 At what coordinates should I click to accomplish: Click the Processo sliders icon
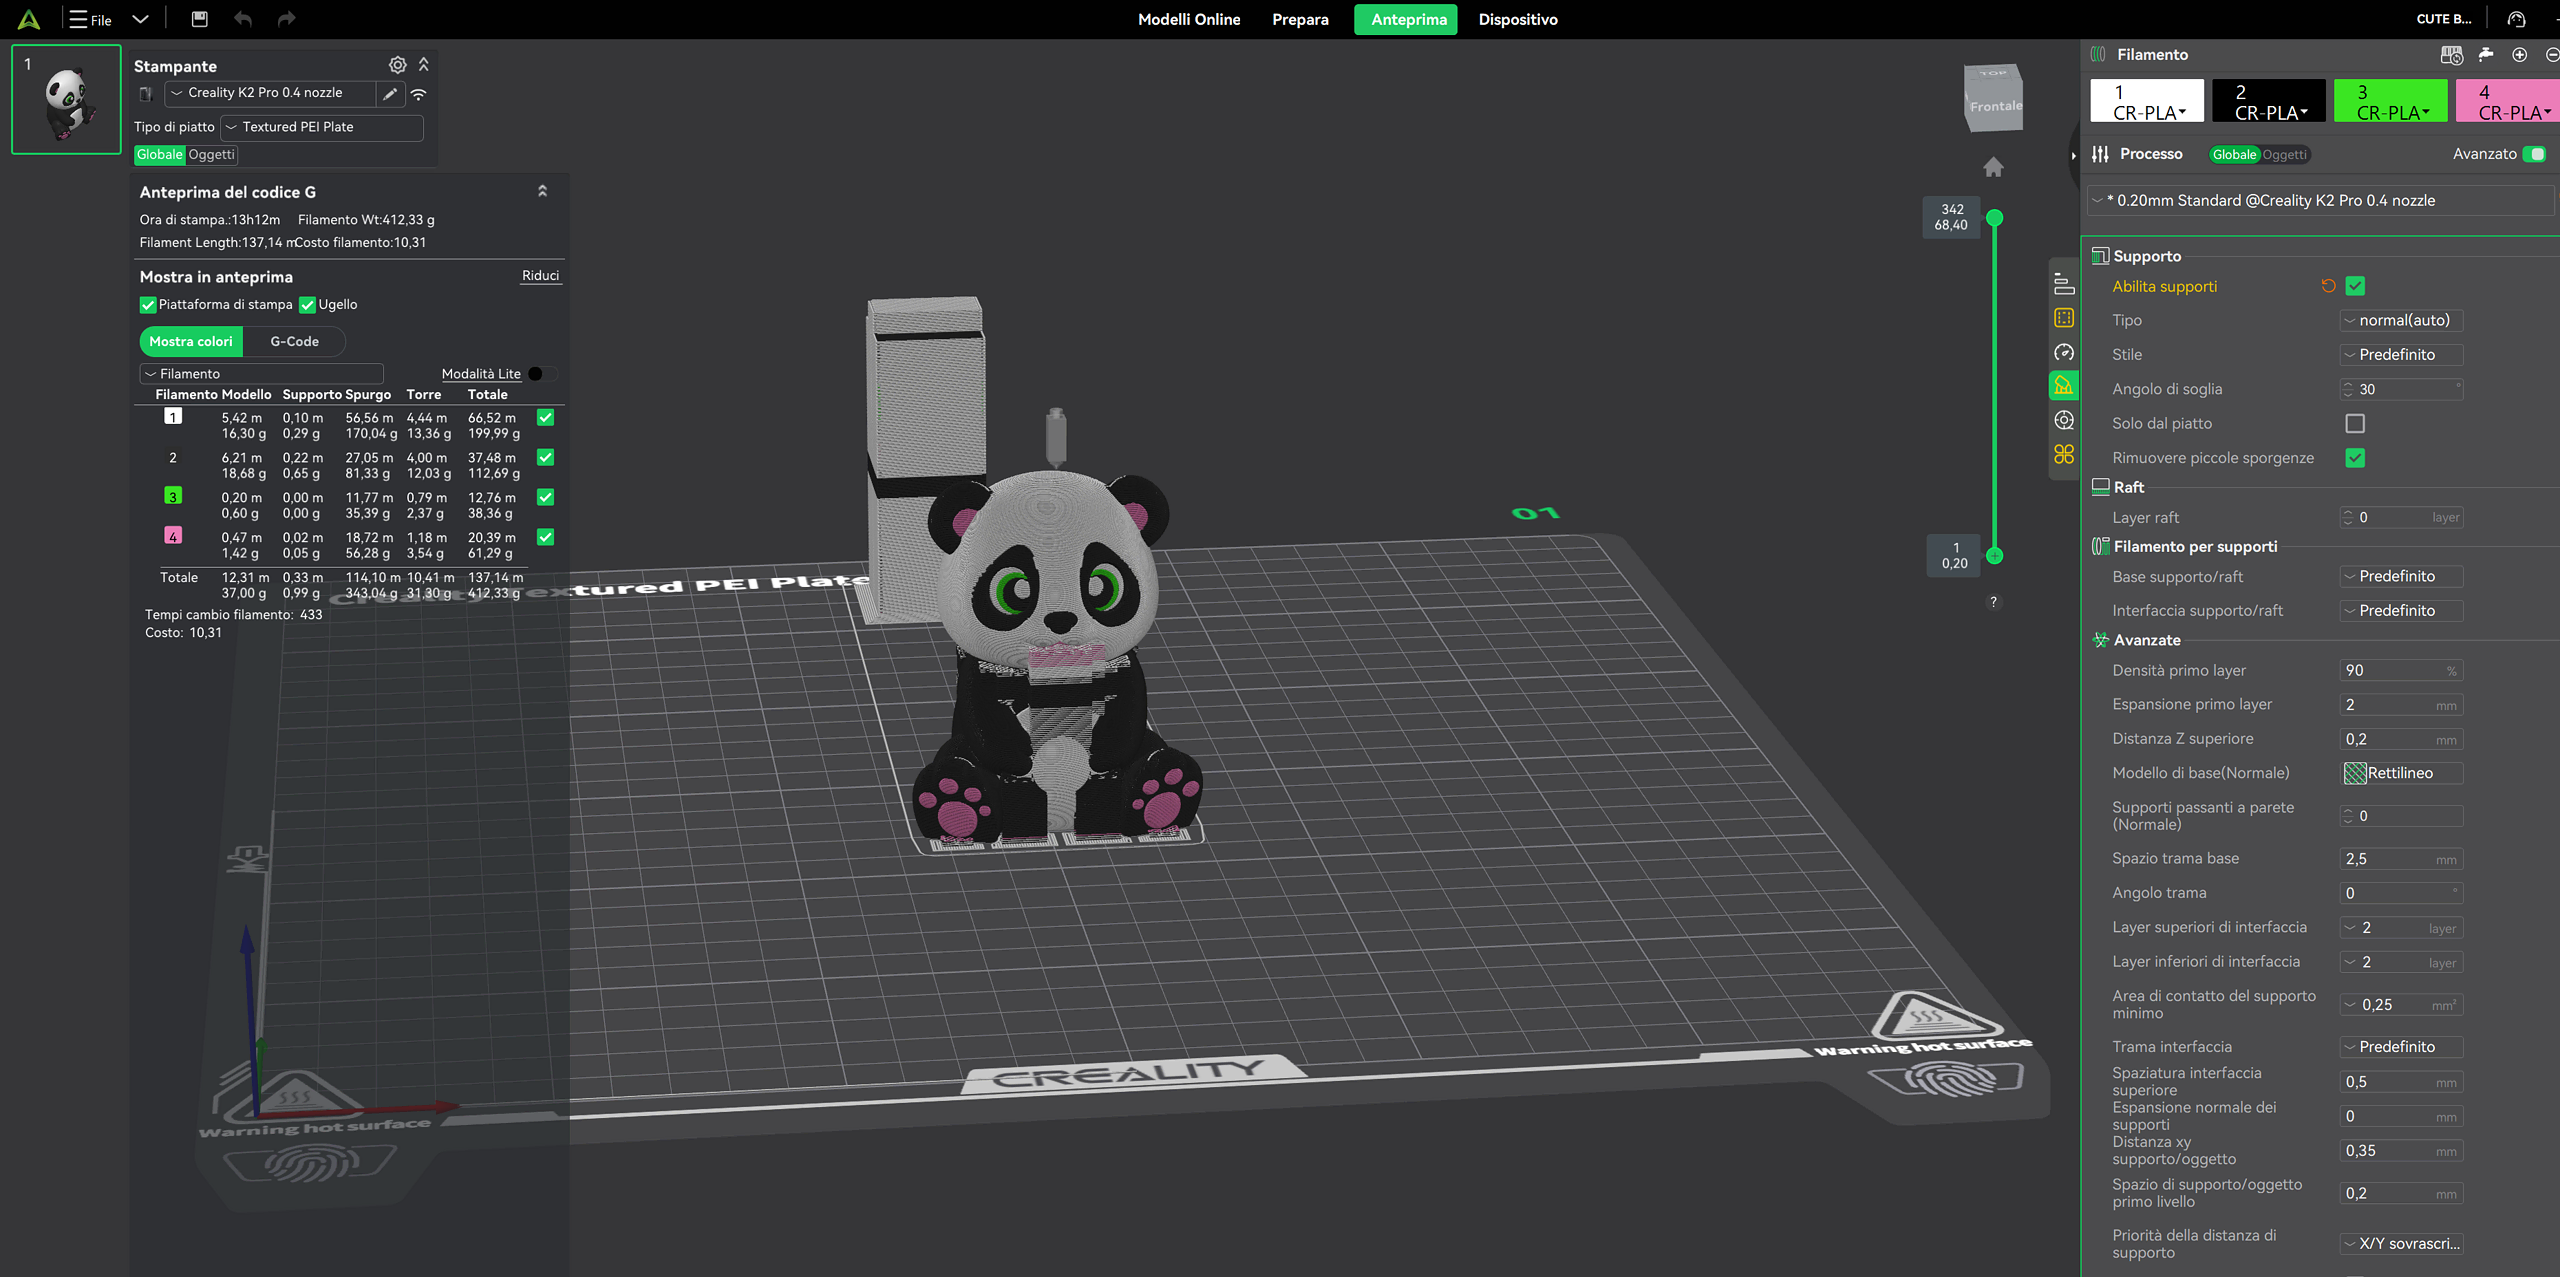[2100, 154]
